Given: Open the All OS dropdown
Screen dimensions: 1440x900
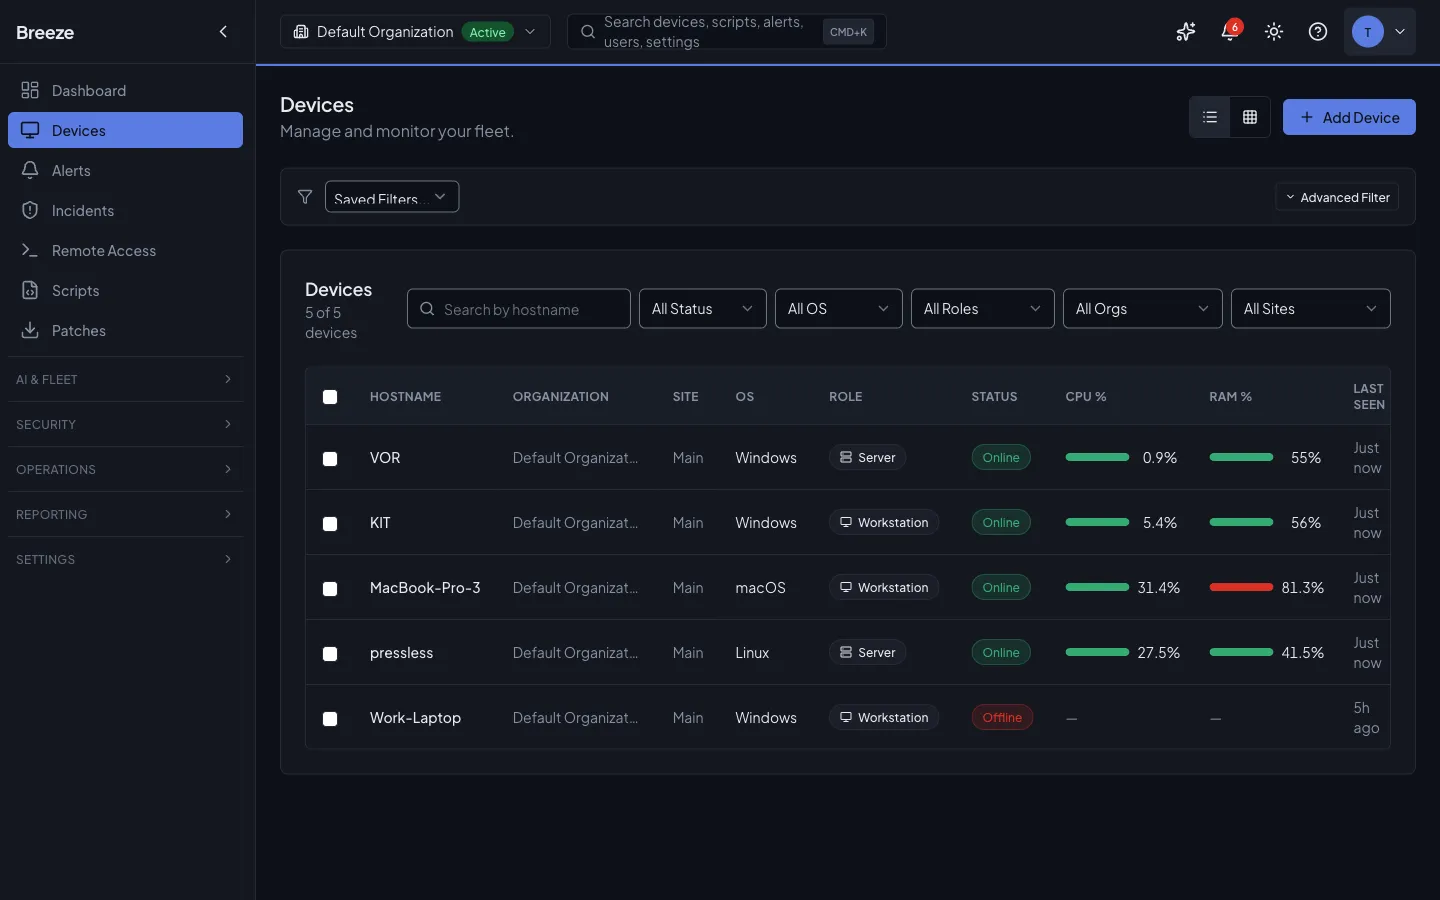Looking at the screenshot, I should point(838,309).
